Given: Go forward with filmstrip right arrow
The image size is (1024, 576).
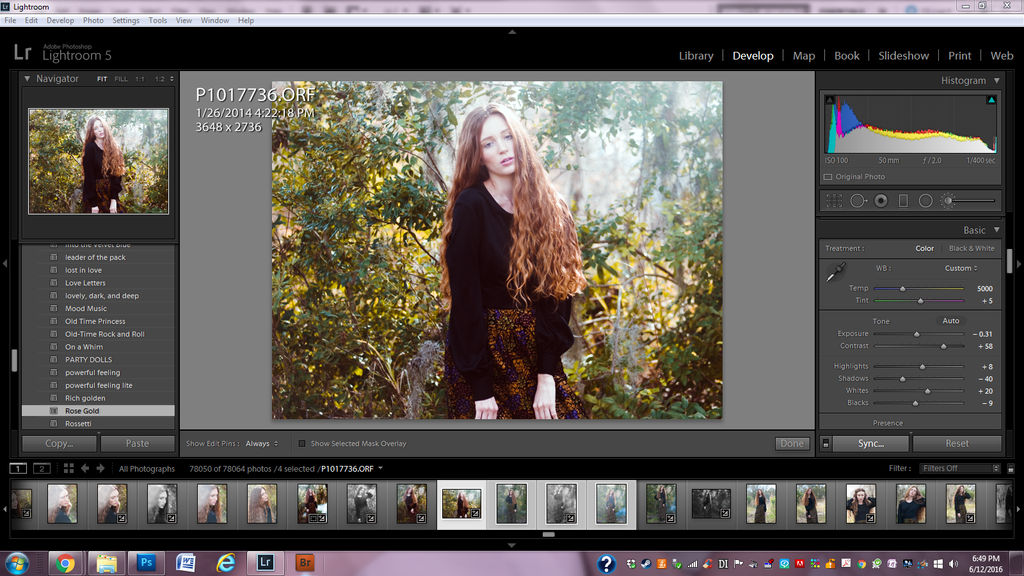Looking at the screenshot, I should pos(101,468).
